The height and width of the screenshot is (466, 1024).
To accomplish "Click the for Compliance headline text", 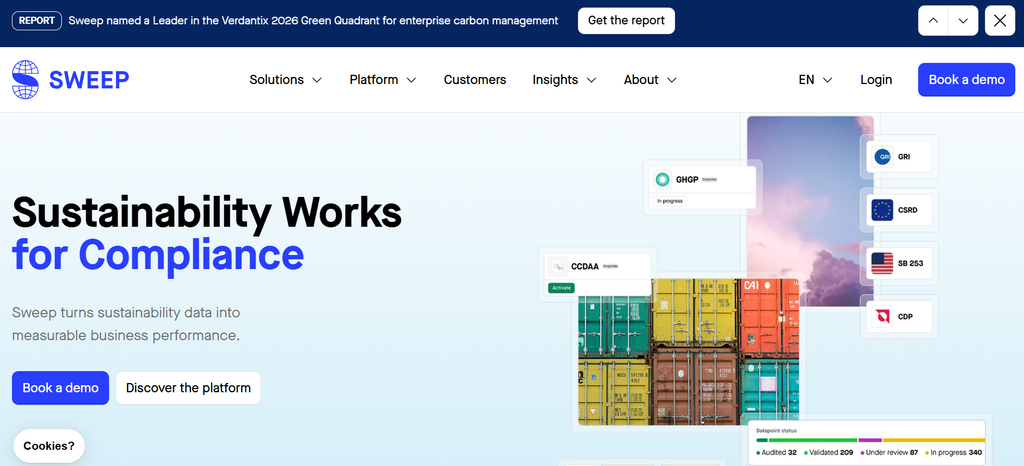I will click(x=158, y=255).
